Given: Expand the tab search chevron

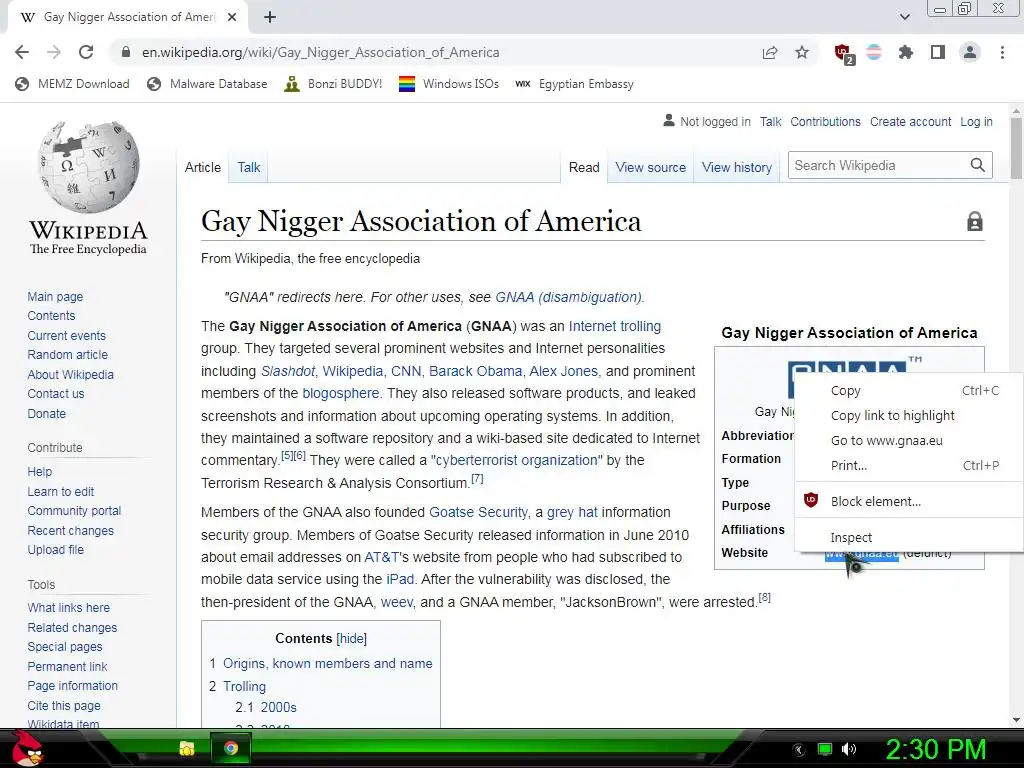Looking at the screenshot, I should (904, 17).
